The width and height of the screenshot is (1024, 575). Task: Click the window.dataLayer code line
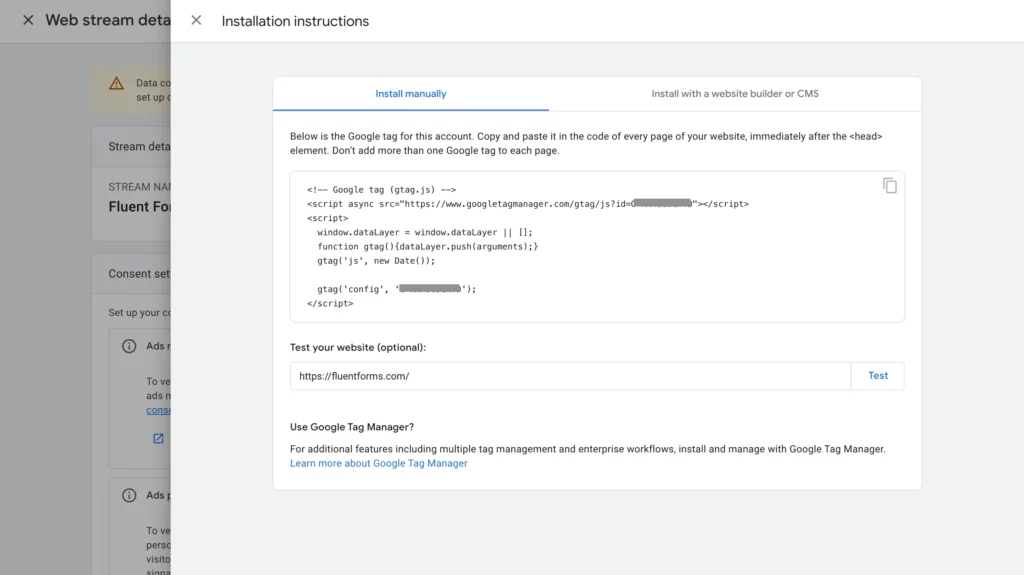coord(424,232)
